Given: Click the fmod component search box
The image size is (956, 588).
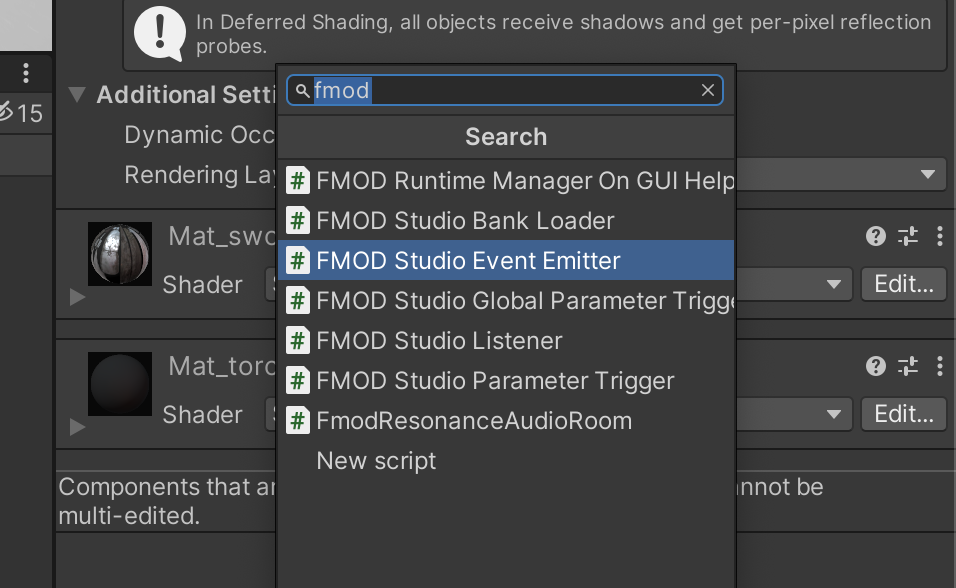Looking at the screenshot, I should click(505, 90).
